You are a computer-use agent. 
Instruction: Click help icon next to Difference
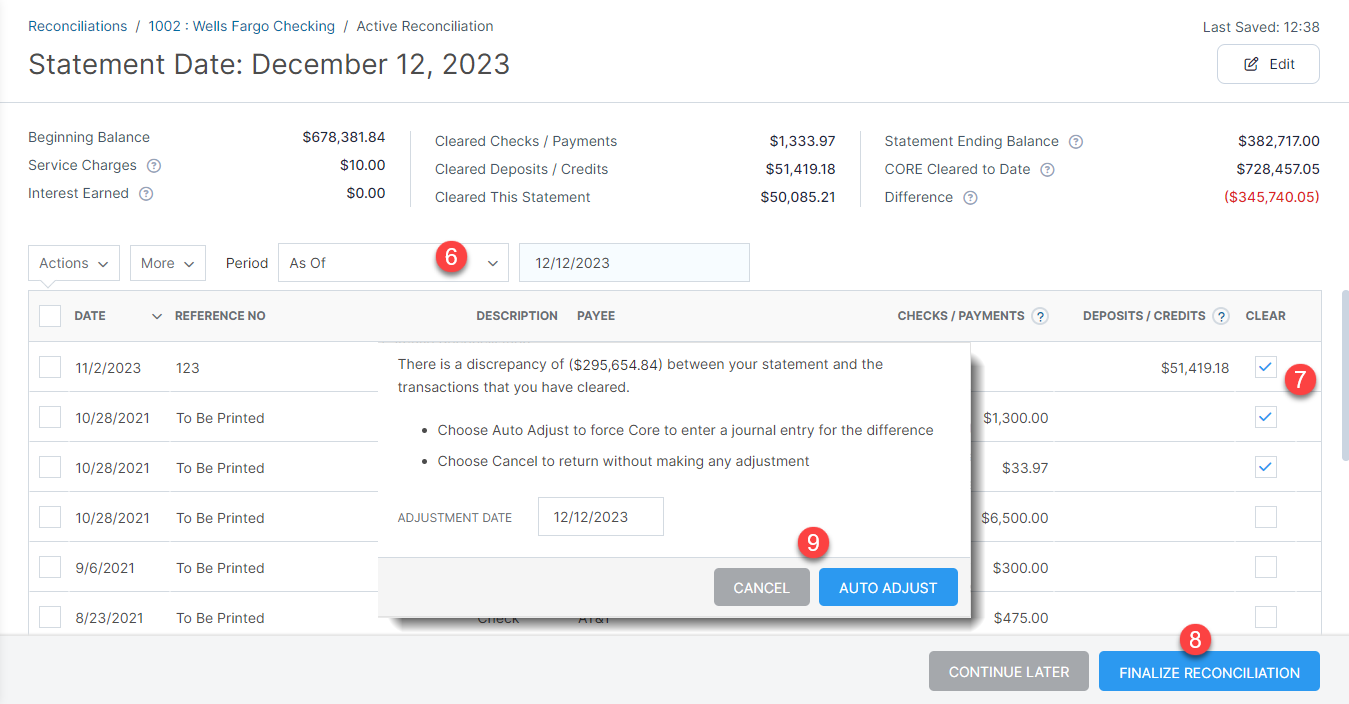click(970, 198)
